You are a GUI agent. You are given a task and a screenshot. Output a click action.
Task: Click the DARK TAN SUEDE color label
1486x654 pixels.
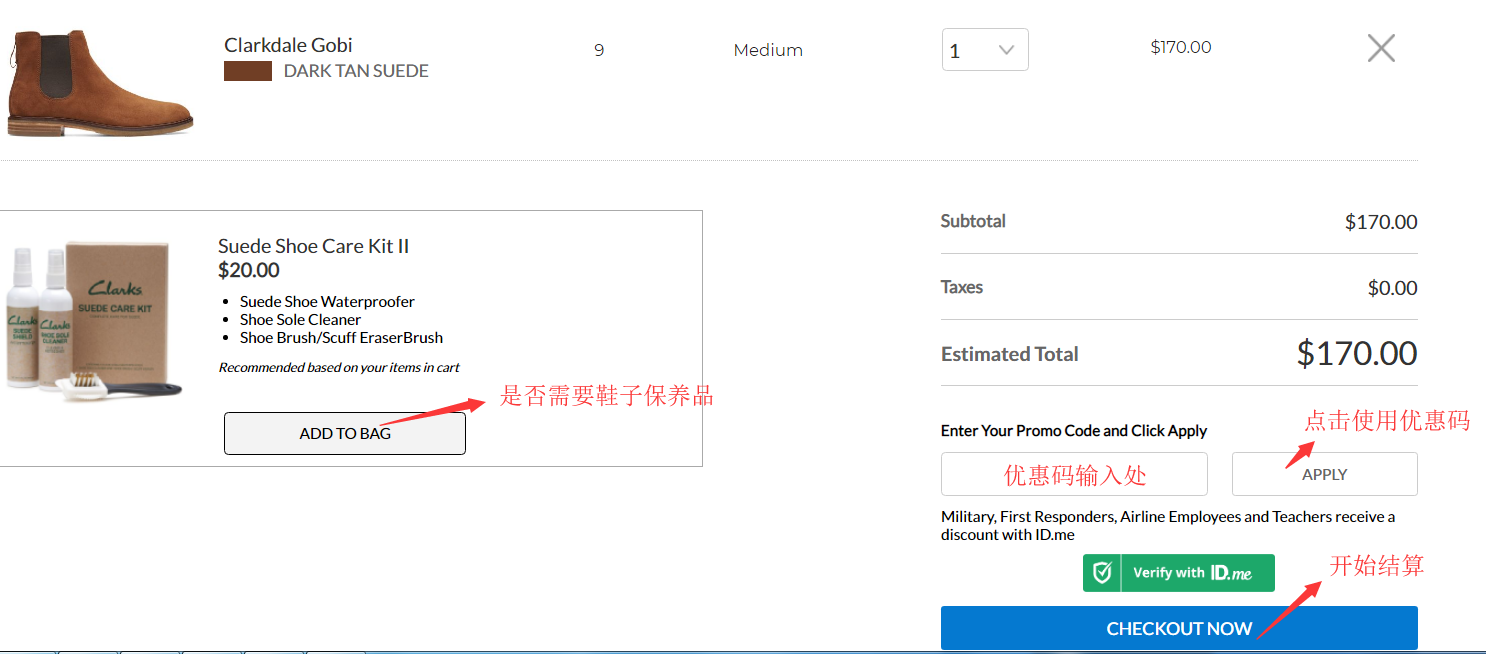coord(356,71)
